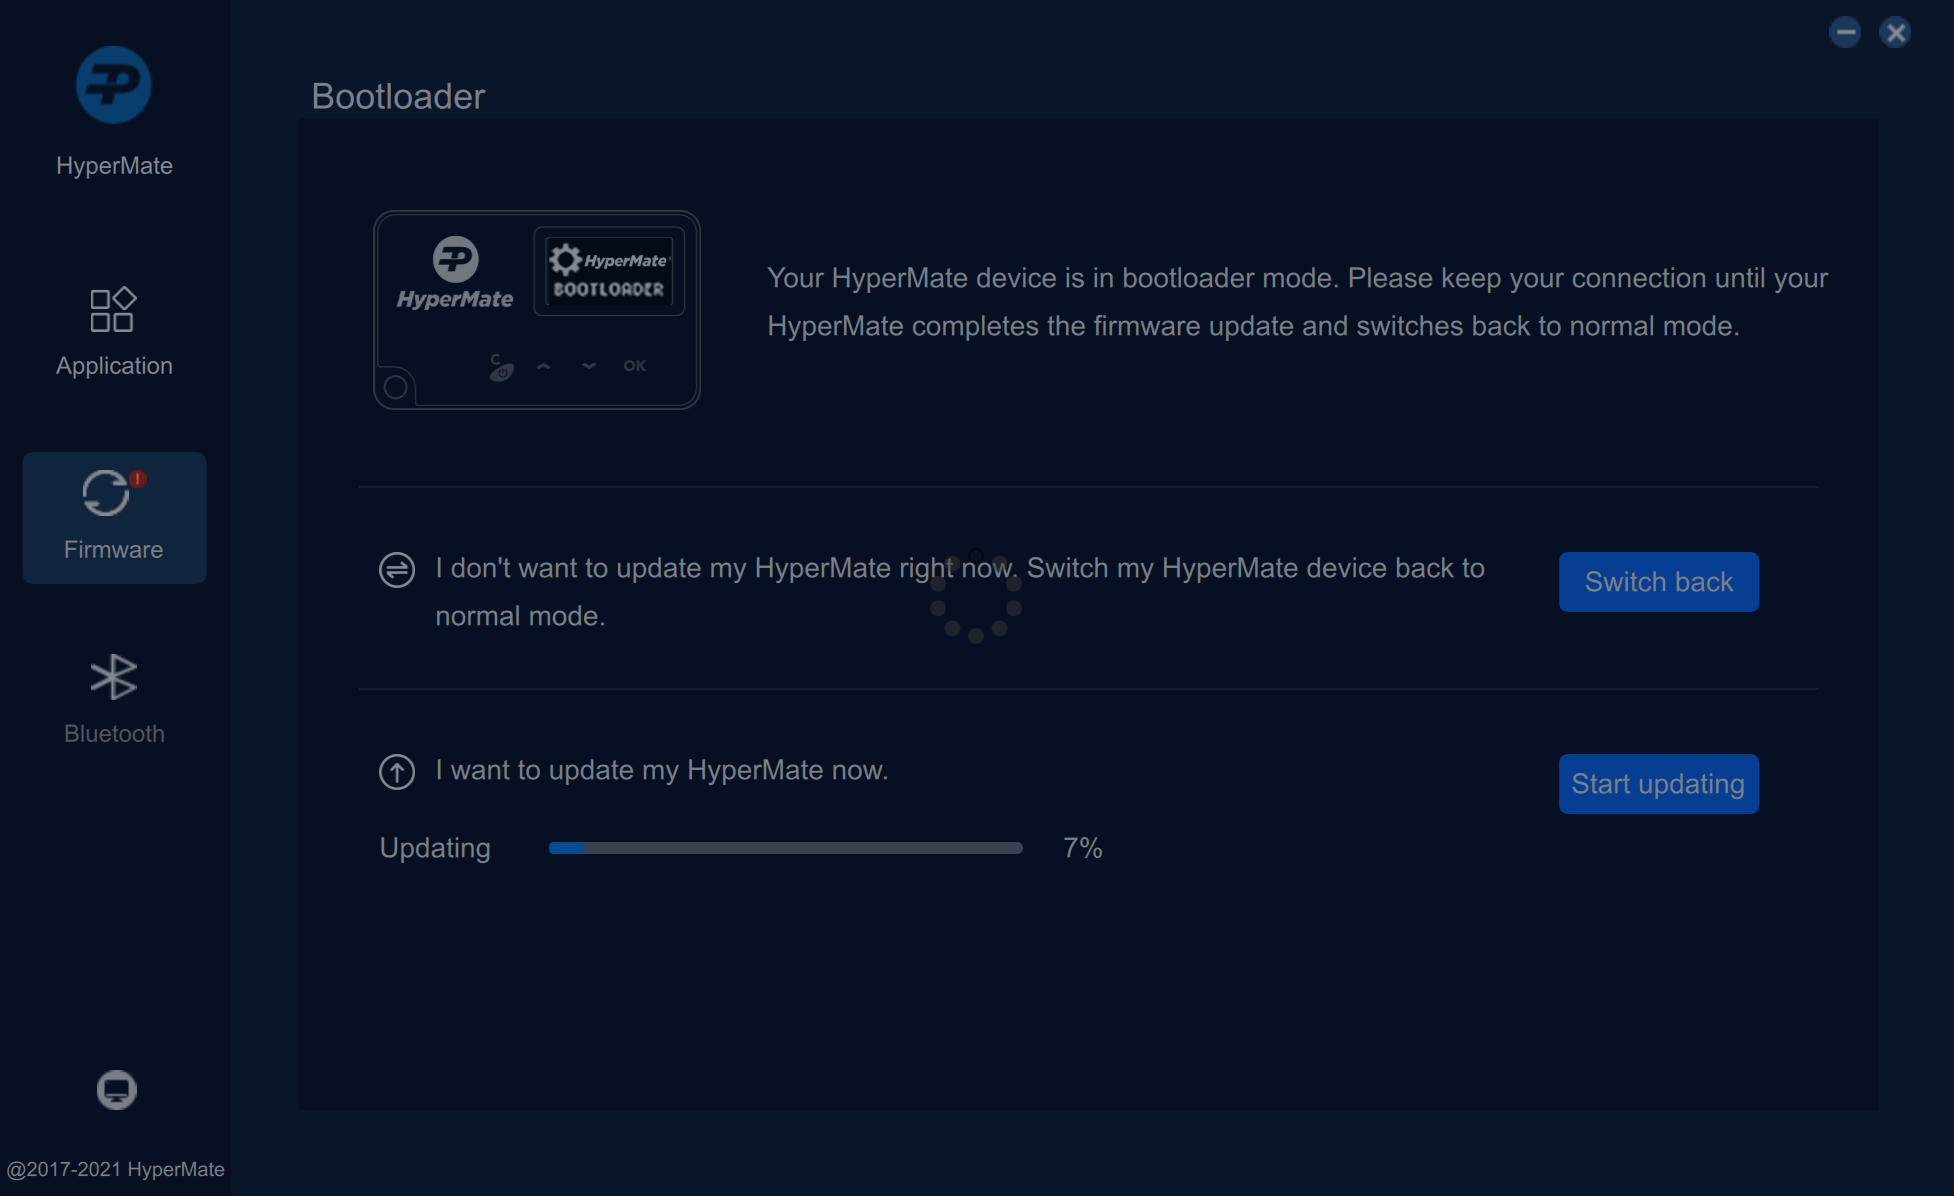Close the HyperMate window
This screenshot has width=1954, height=1196.
click(x=1895, y=32)
